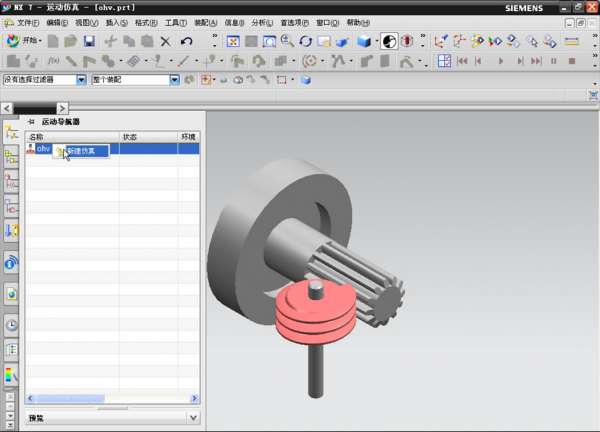Click the red clip section icon

point(407,41)
